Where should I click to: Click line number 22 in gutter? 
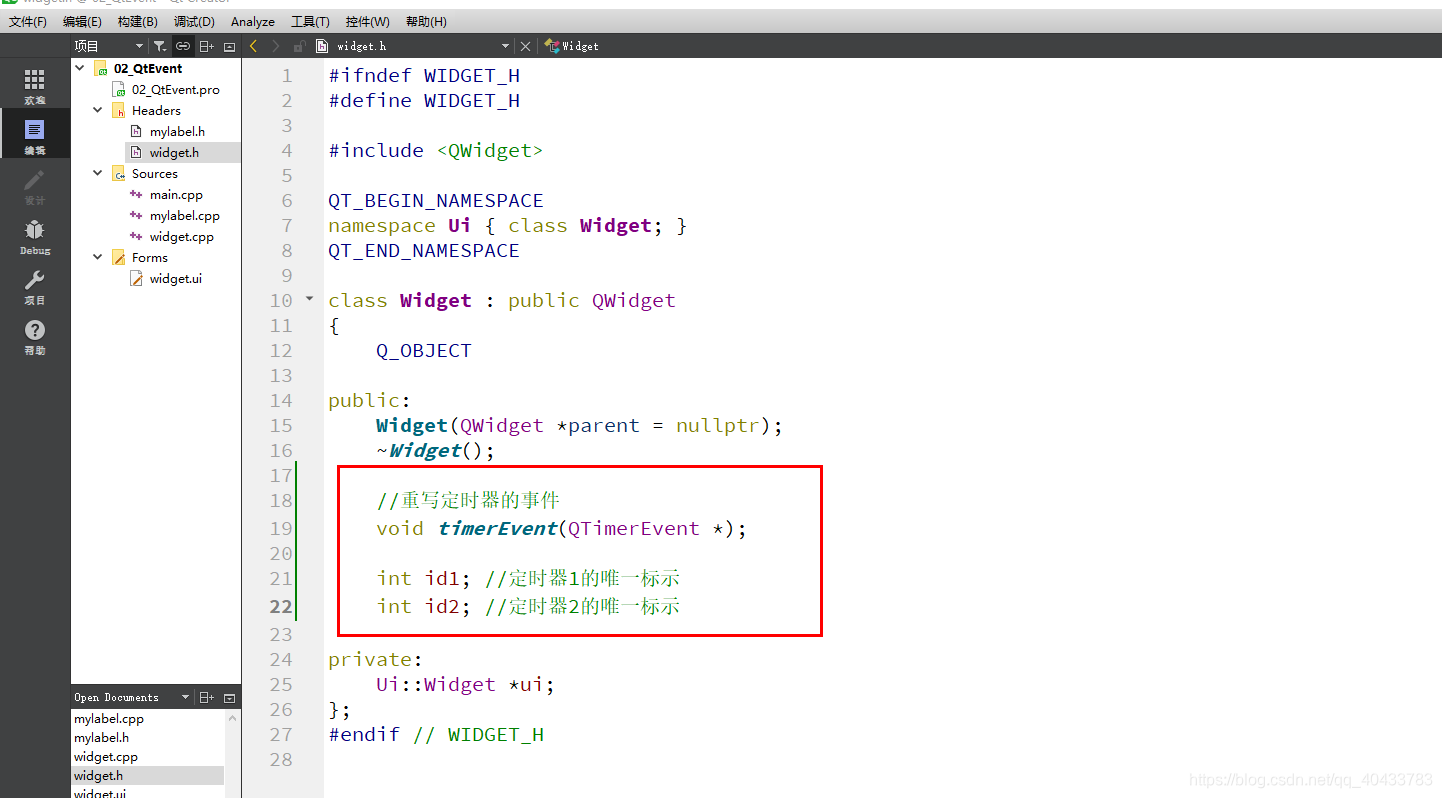tap(281, 606)
